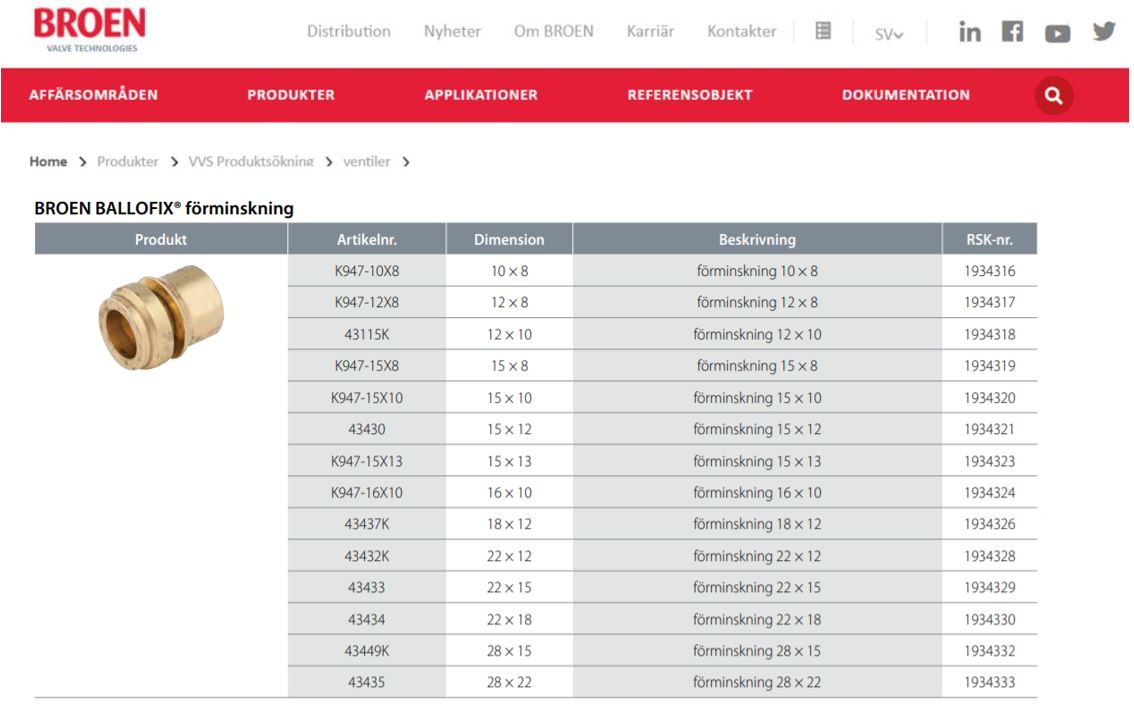Select article number K947-12X8
Screen dimensions: 1134x713
click(x=367, y=302)
